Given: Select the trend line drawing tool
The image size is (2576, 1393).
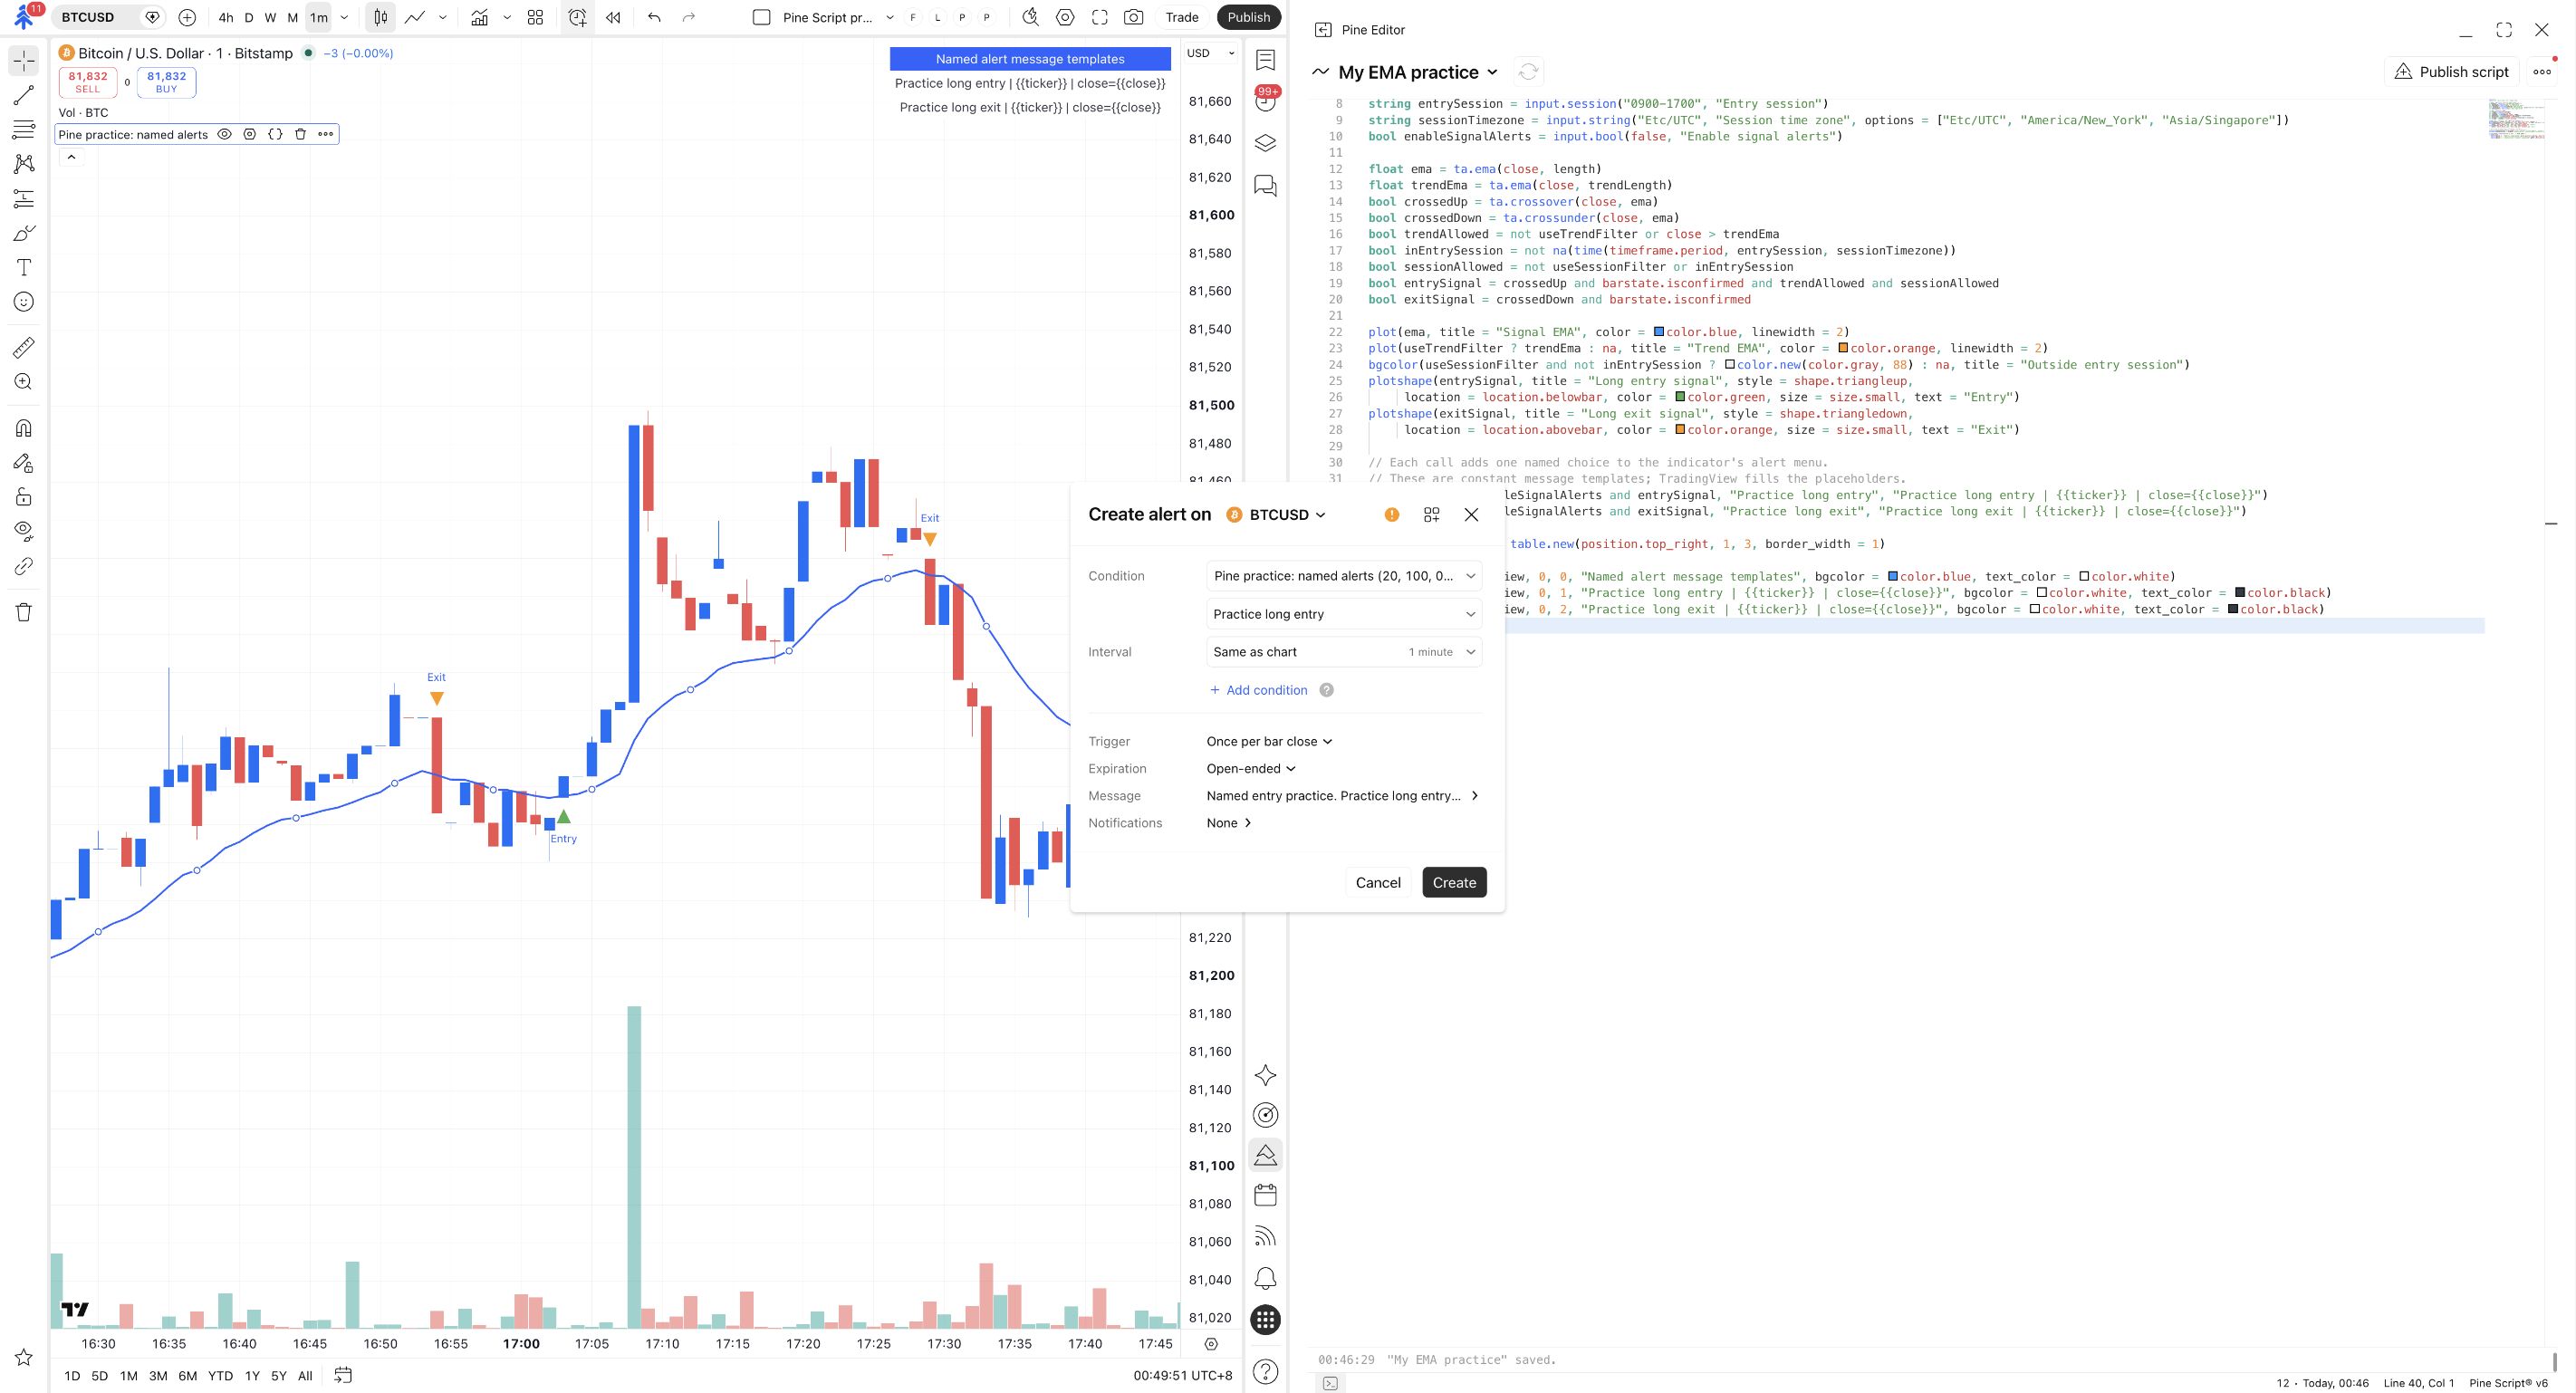Looking at the screenshot, I should pyautogui.click(x=24, y=95).
